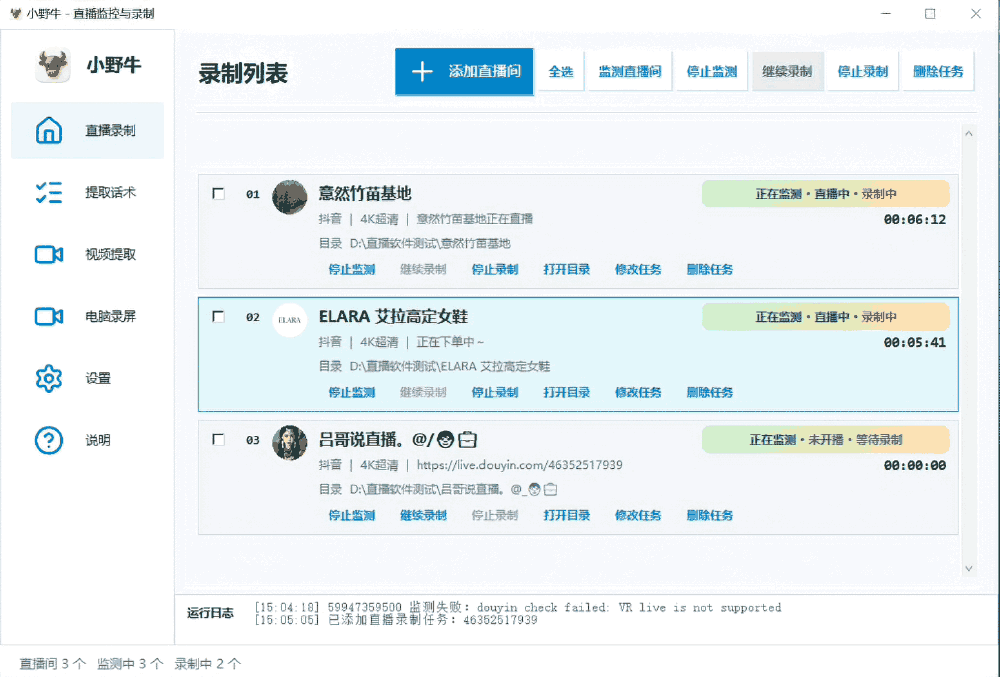This screenshot has height=677, width=1000.
Task: Click 修改任务 for 吕哥说直播
Action: point(638,516)
